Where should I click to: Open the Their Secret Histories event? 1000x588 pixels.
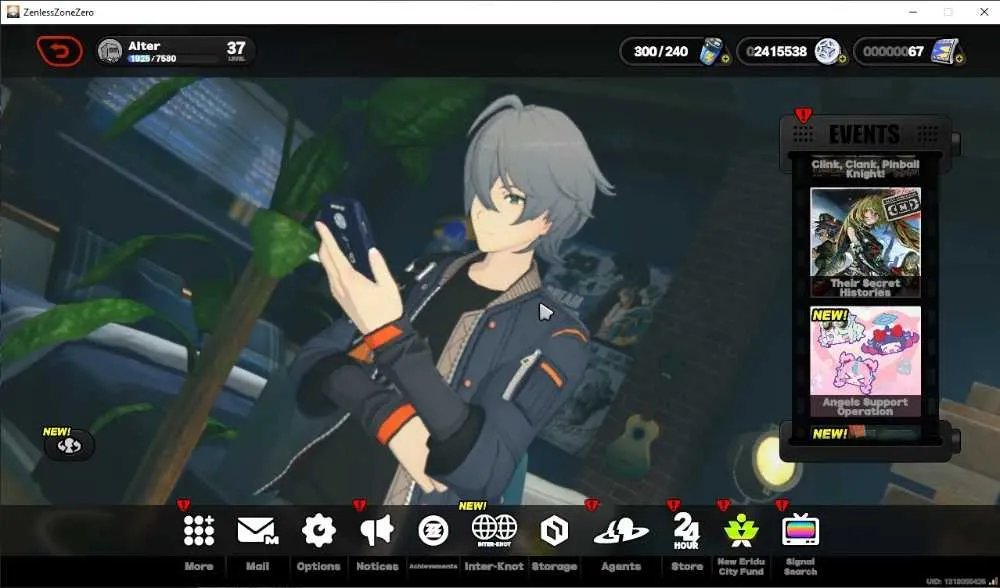(x=865, y=242)
